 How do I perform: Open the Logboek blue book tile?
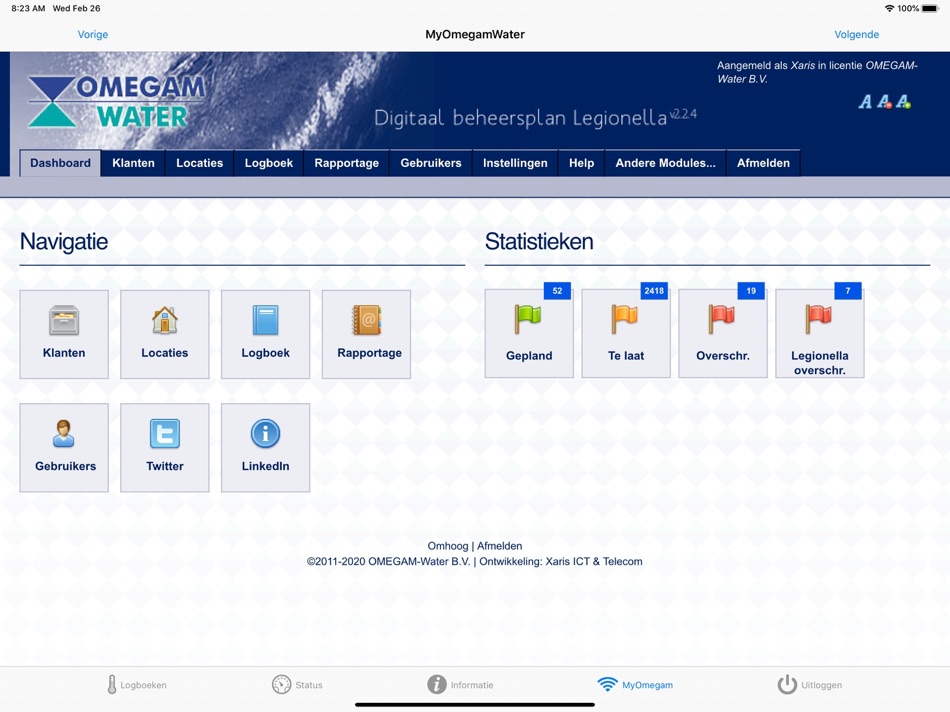pyautogui.click(x=265, y=334)
